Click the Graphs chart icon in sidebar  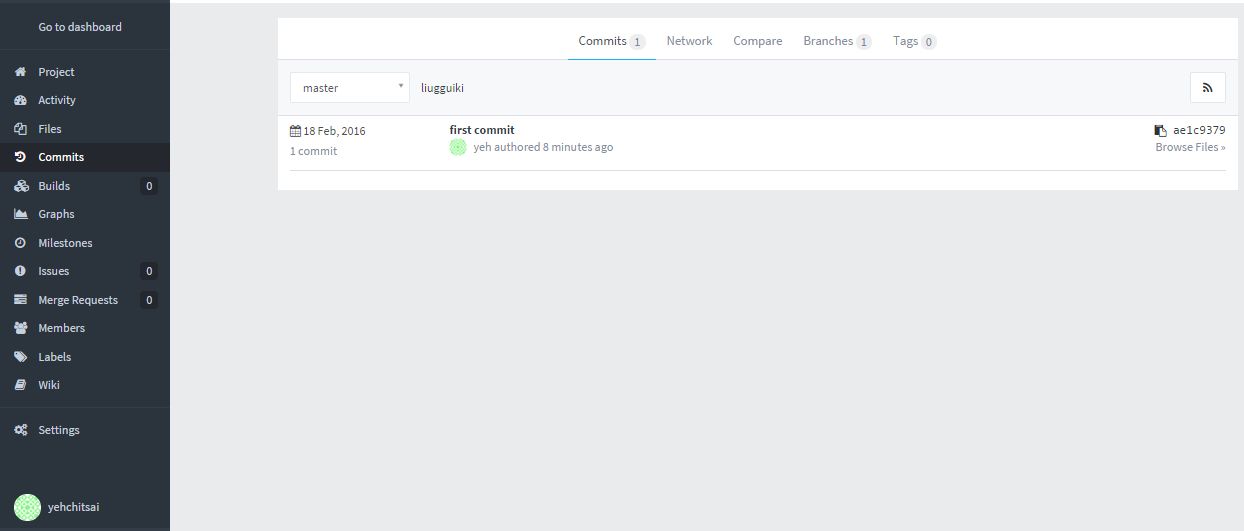click(x=20, y=214)
